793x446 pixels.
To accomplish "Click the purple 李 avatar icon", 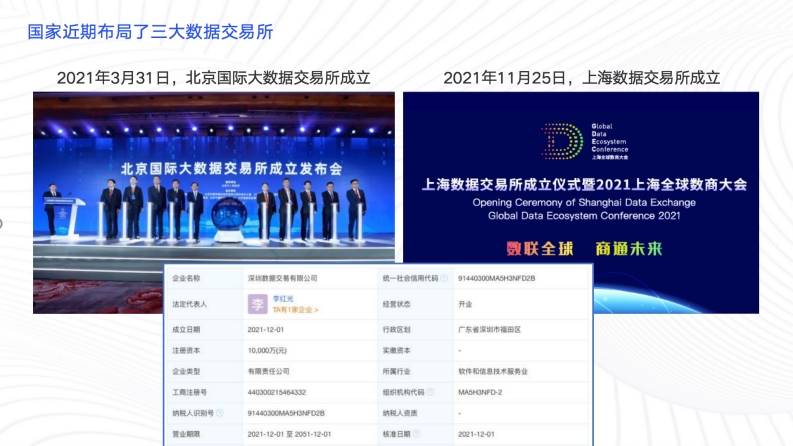I will click(x=257, y=304).
